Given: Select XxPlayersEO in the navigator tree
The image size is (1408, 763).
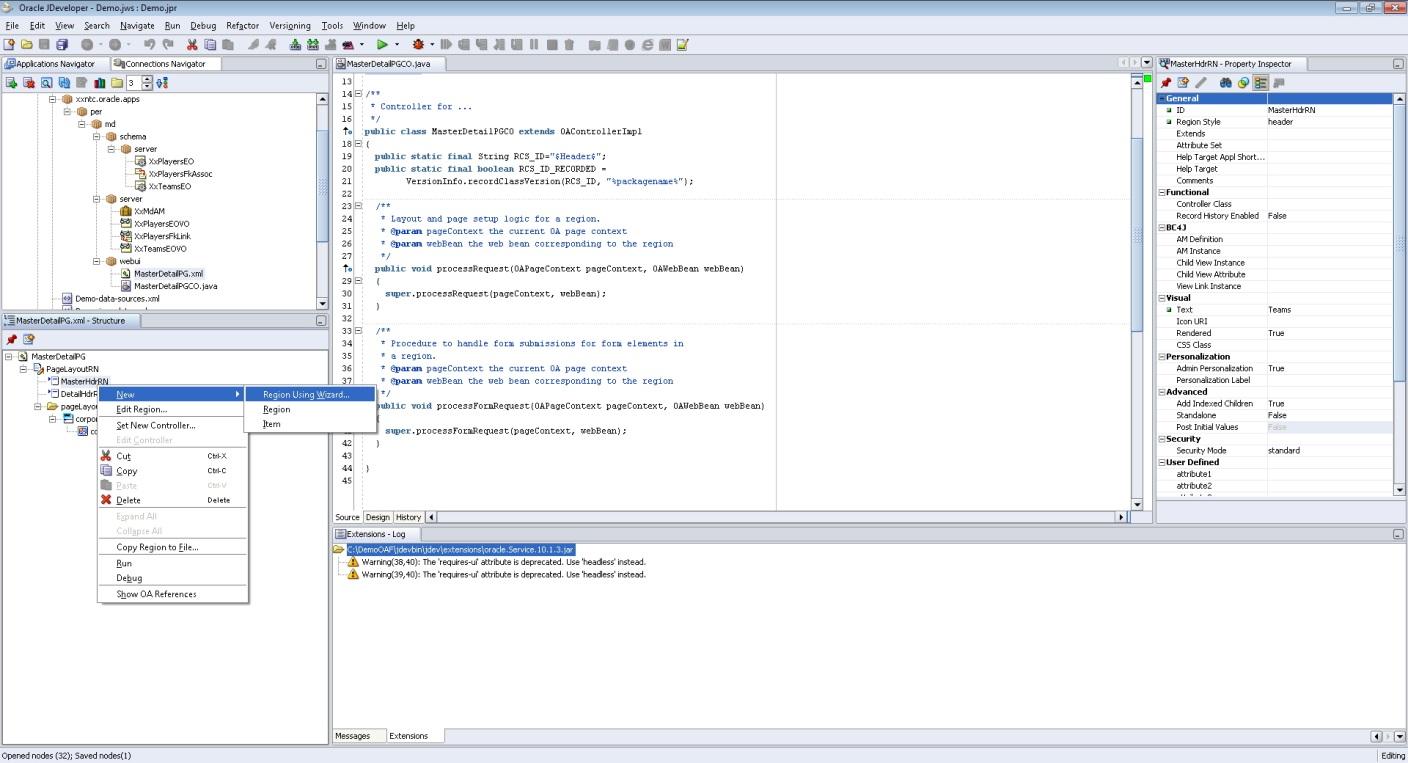Looking at the screenshot, I should click(x=171, y=161).
